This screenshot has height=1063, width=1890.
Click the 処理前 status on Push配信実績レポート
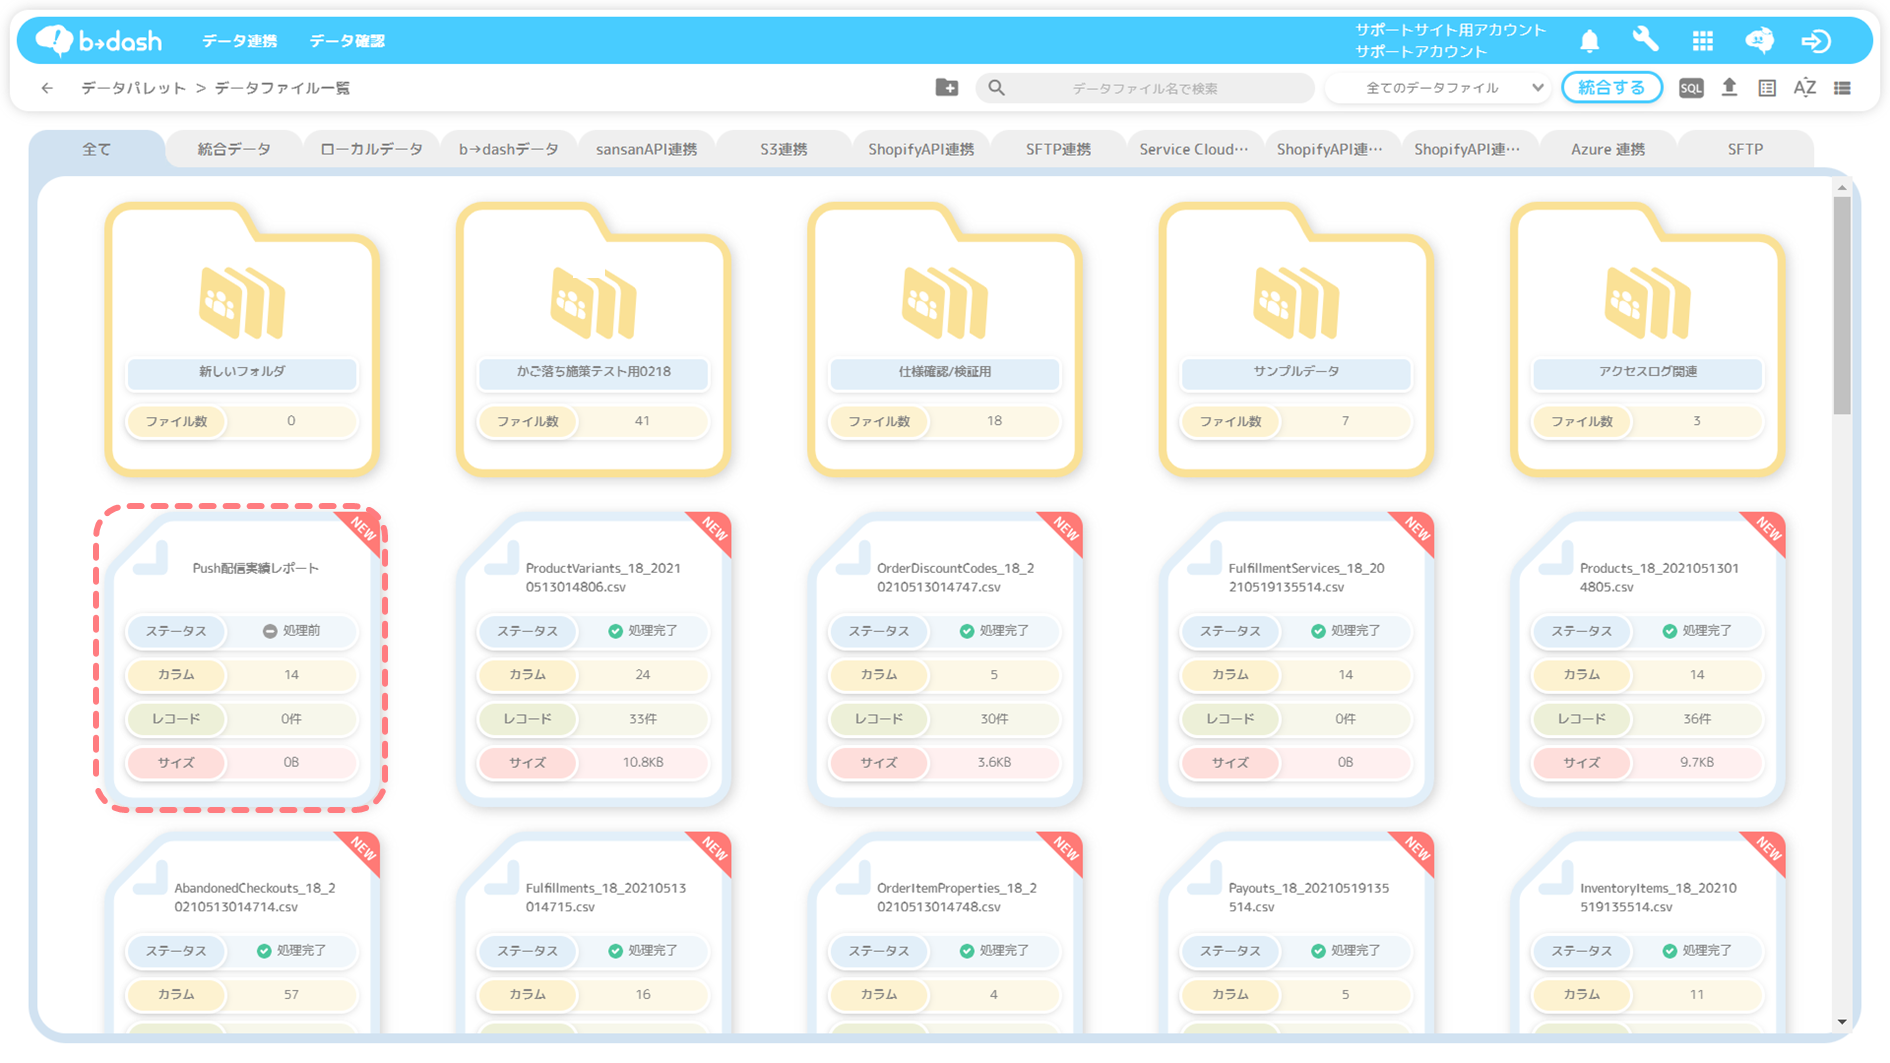click(291, 631)
